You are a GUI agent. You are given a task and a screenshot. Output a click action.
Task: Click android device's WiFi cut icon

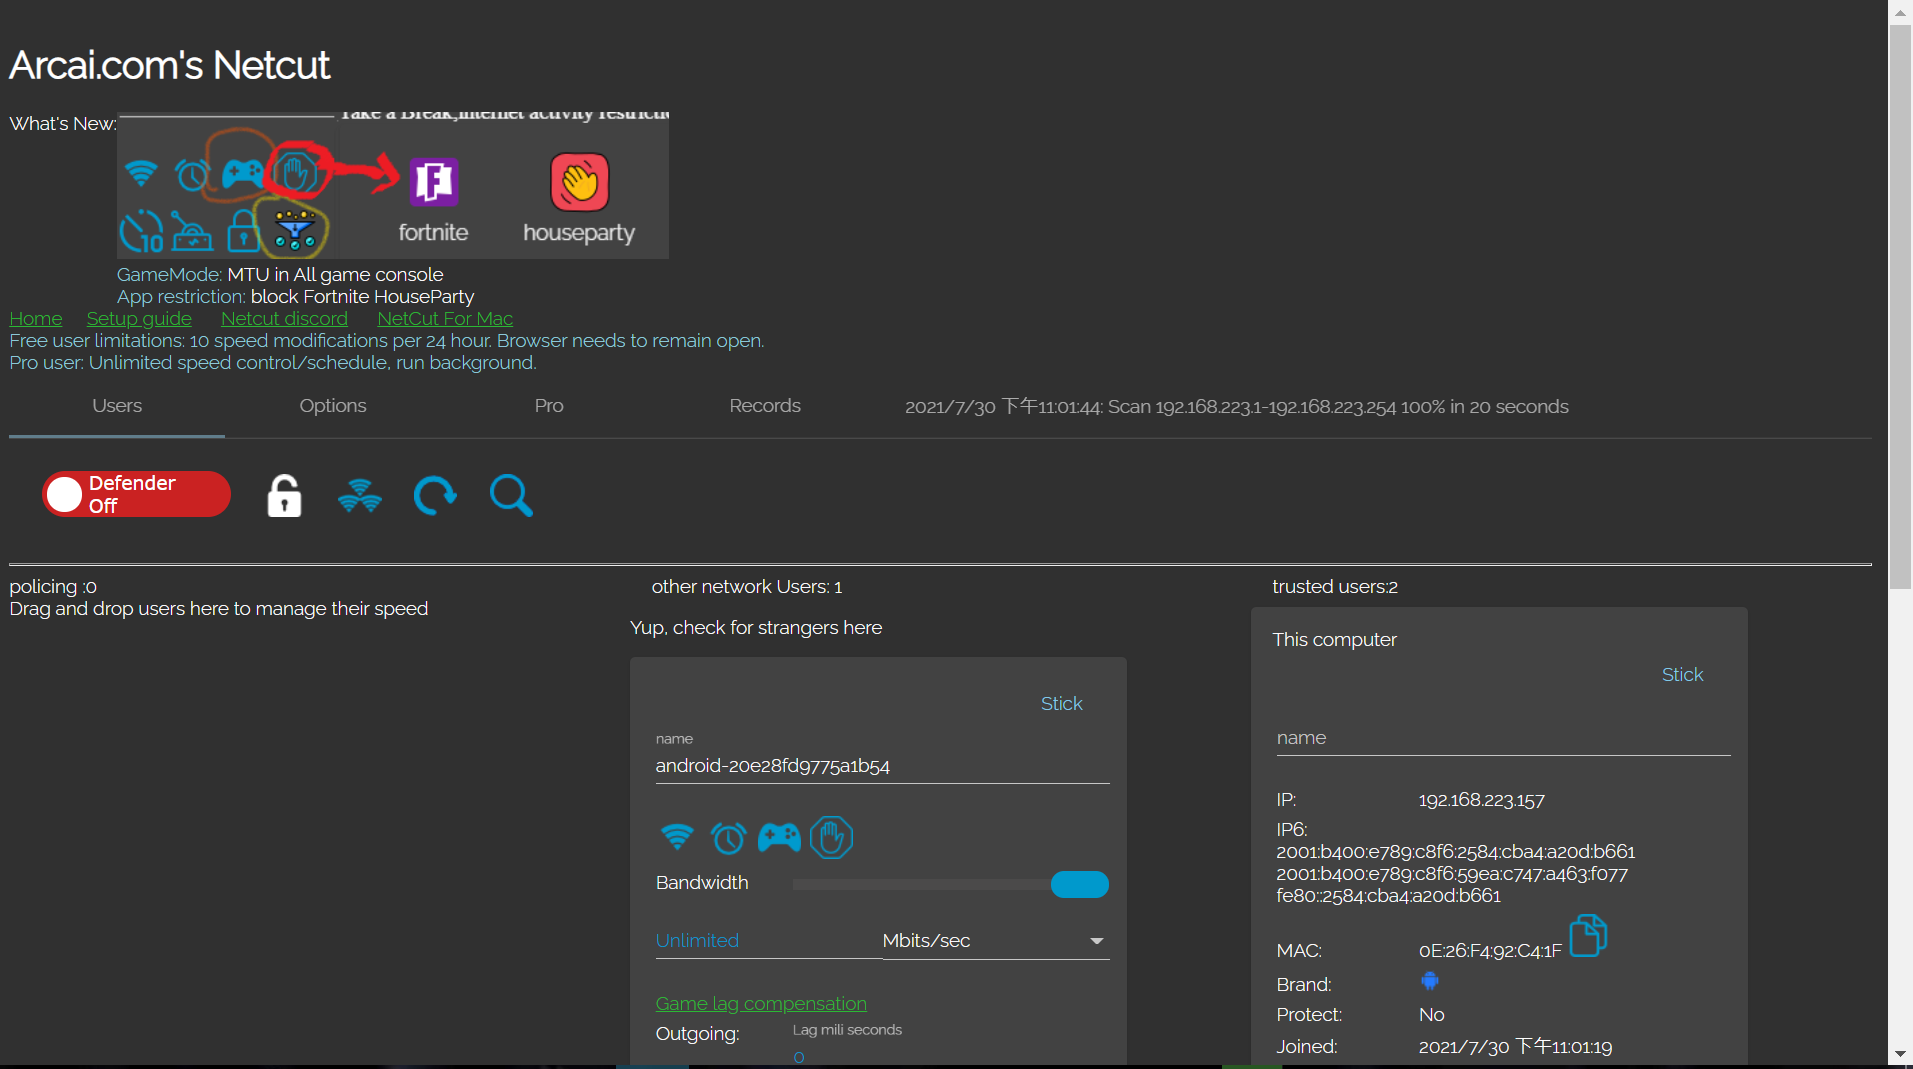[x=677, y=837]
